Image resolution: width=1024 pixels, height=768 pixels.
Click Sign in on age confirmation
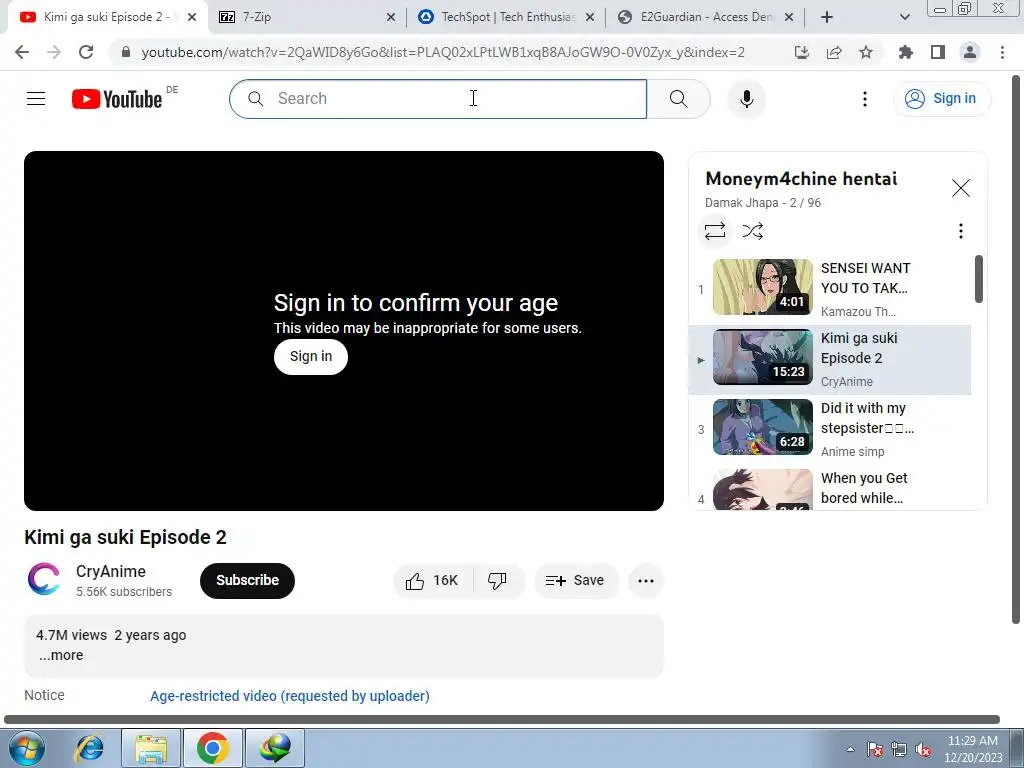[311, 357]
